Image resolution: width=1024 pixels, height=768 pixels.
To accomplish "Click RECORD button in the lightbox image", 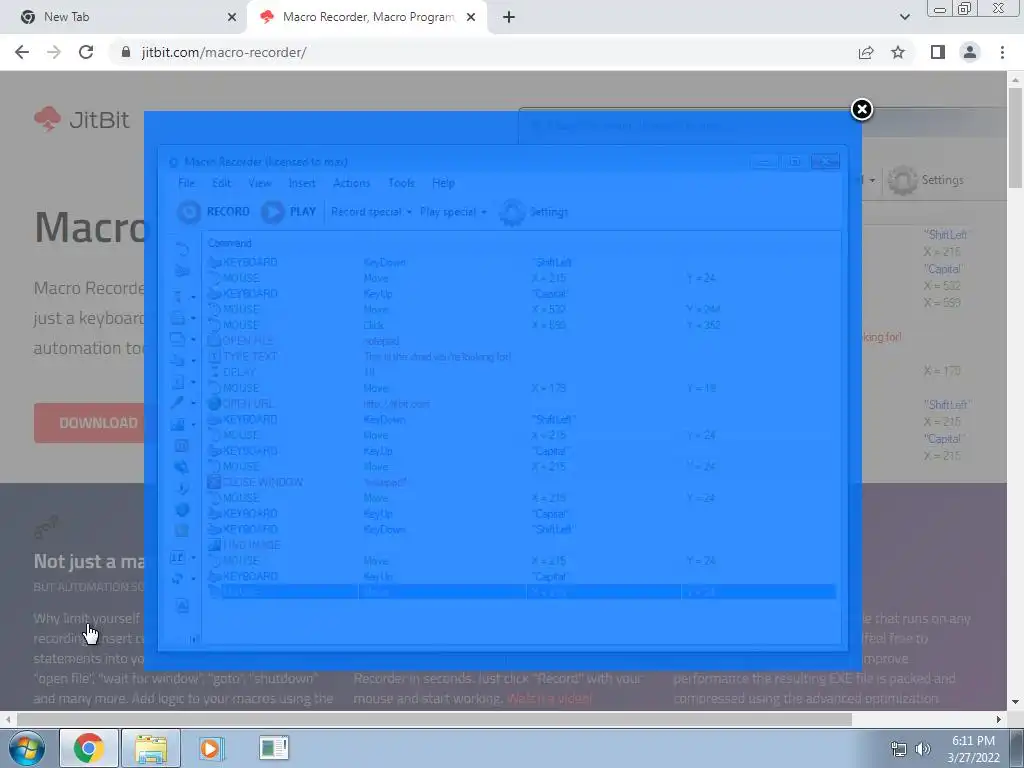I will (214, 212).
